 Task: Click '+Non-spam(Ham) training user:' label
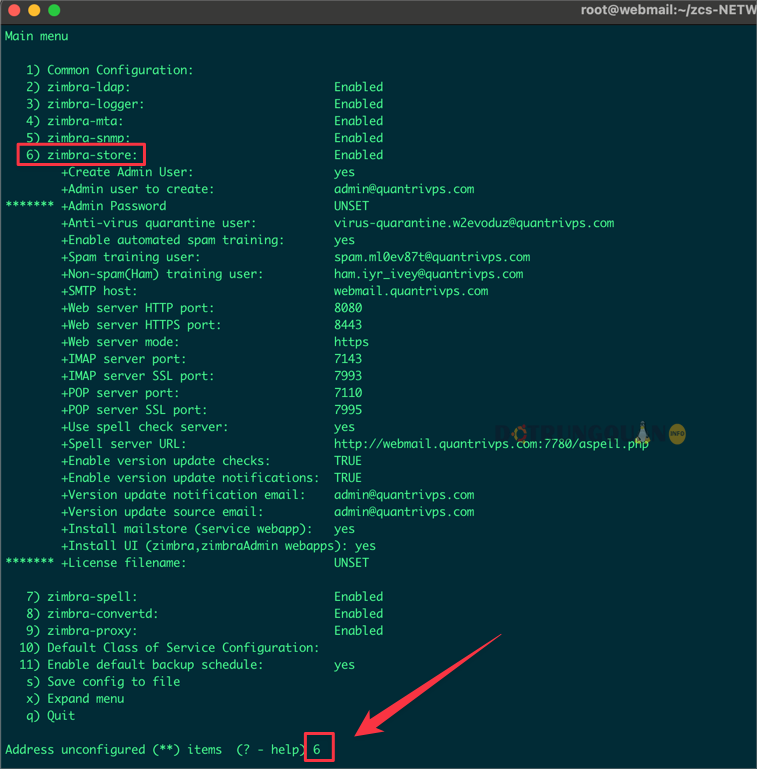click(x=162, y=274)
